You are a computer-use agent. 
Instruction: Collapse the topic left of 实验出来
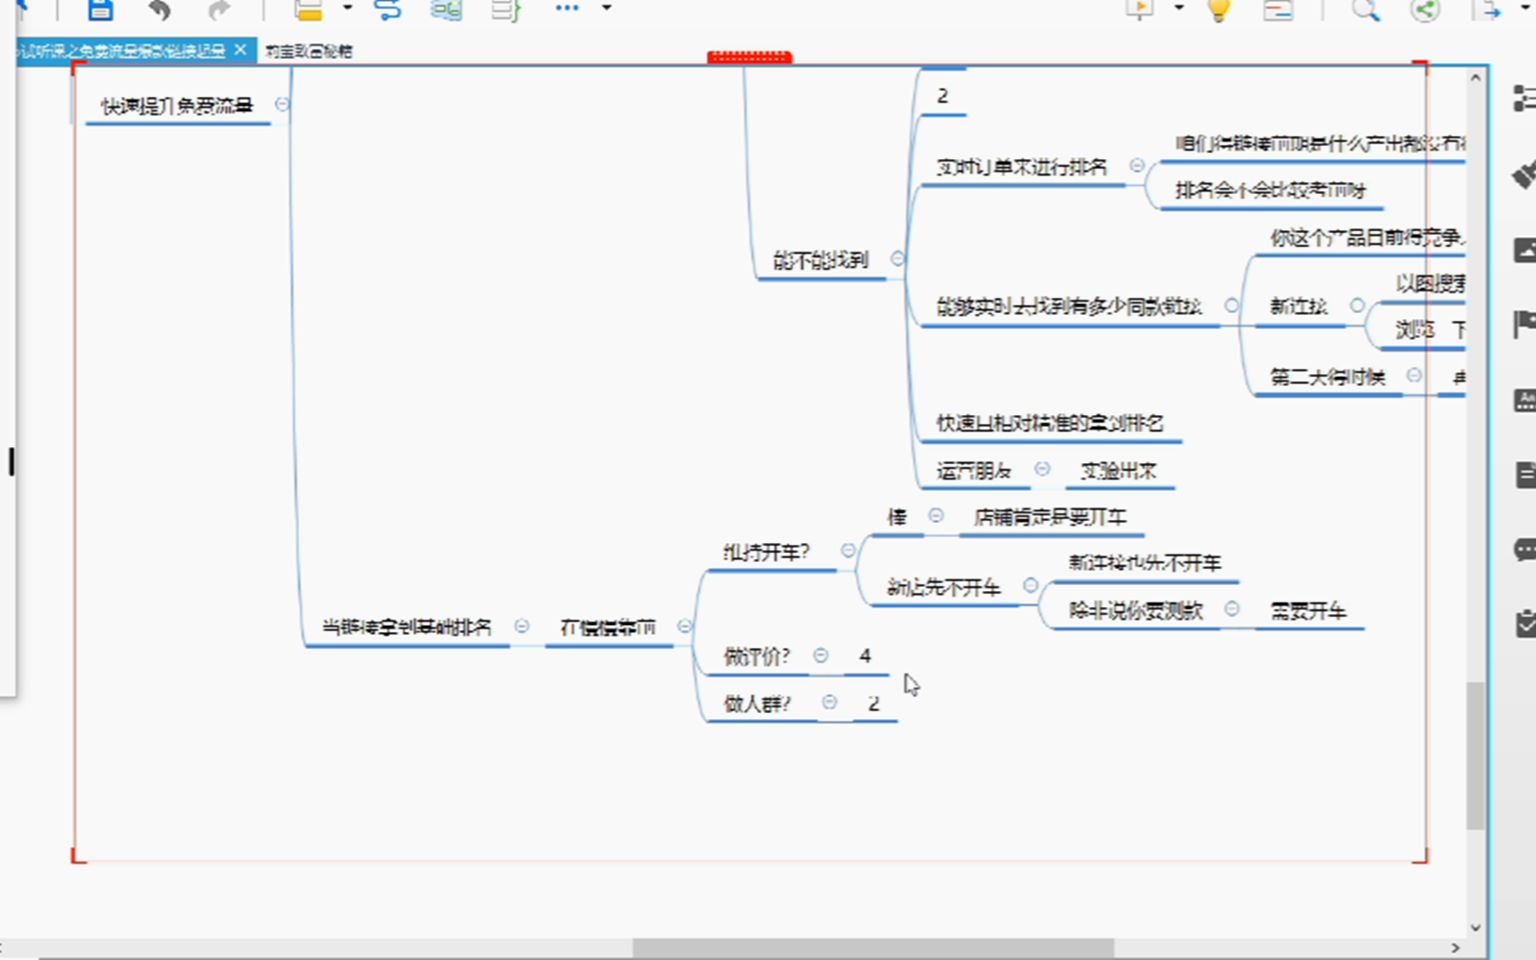[1042, 468]
